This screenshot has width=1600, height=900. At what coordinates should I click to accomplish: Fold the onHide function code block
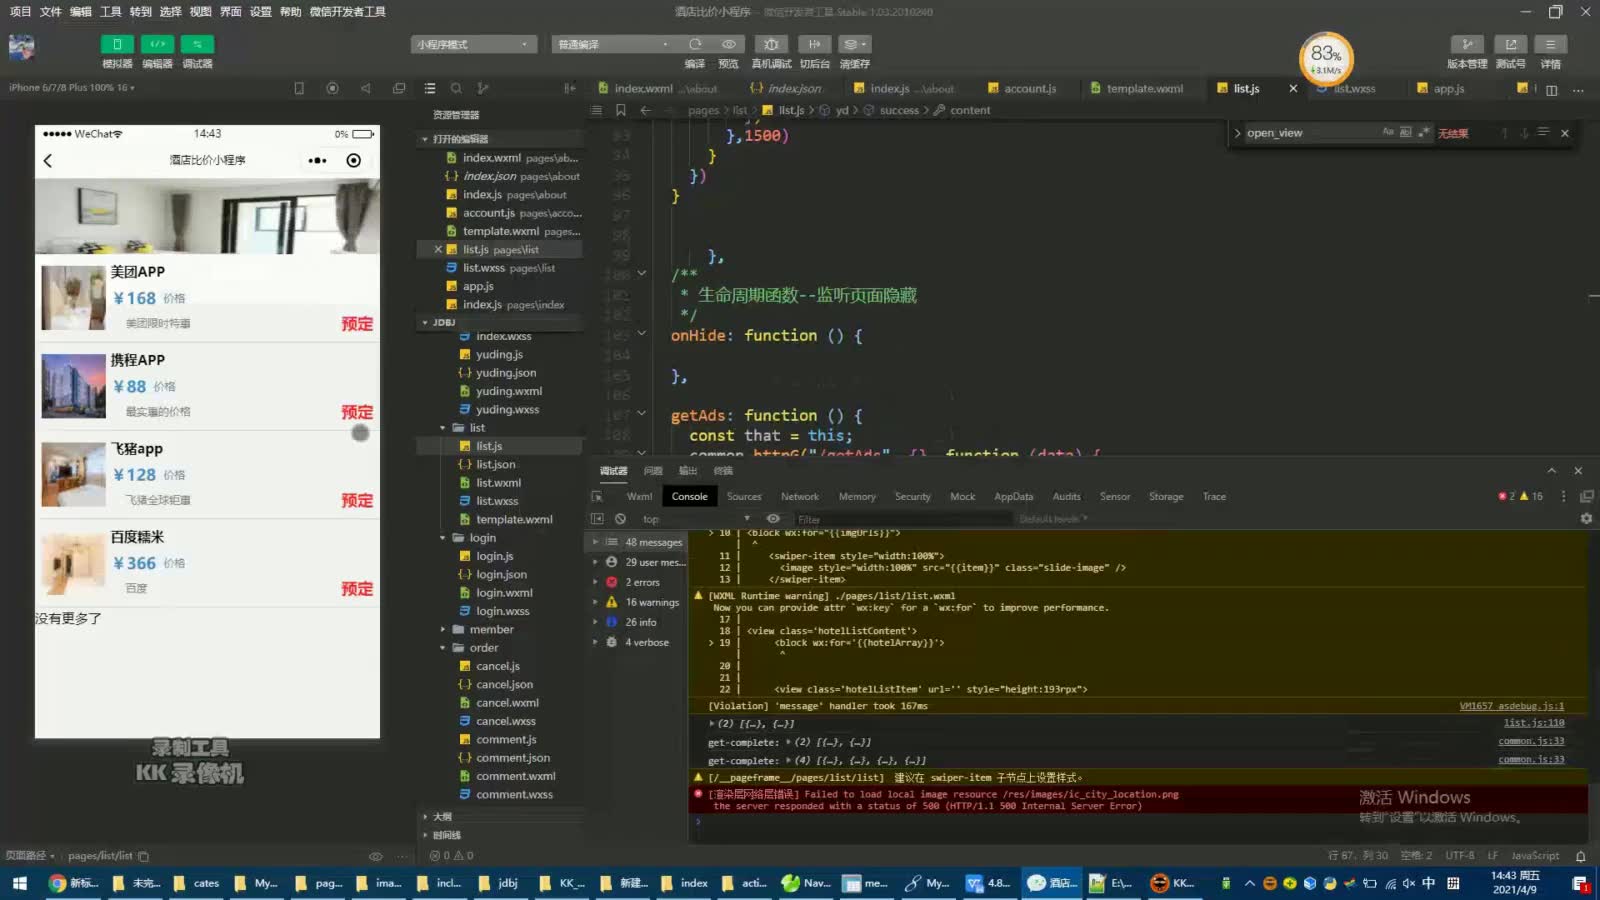click(x=642, y=334)
